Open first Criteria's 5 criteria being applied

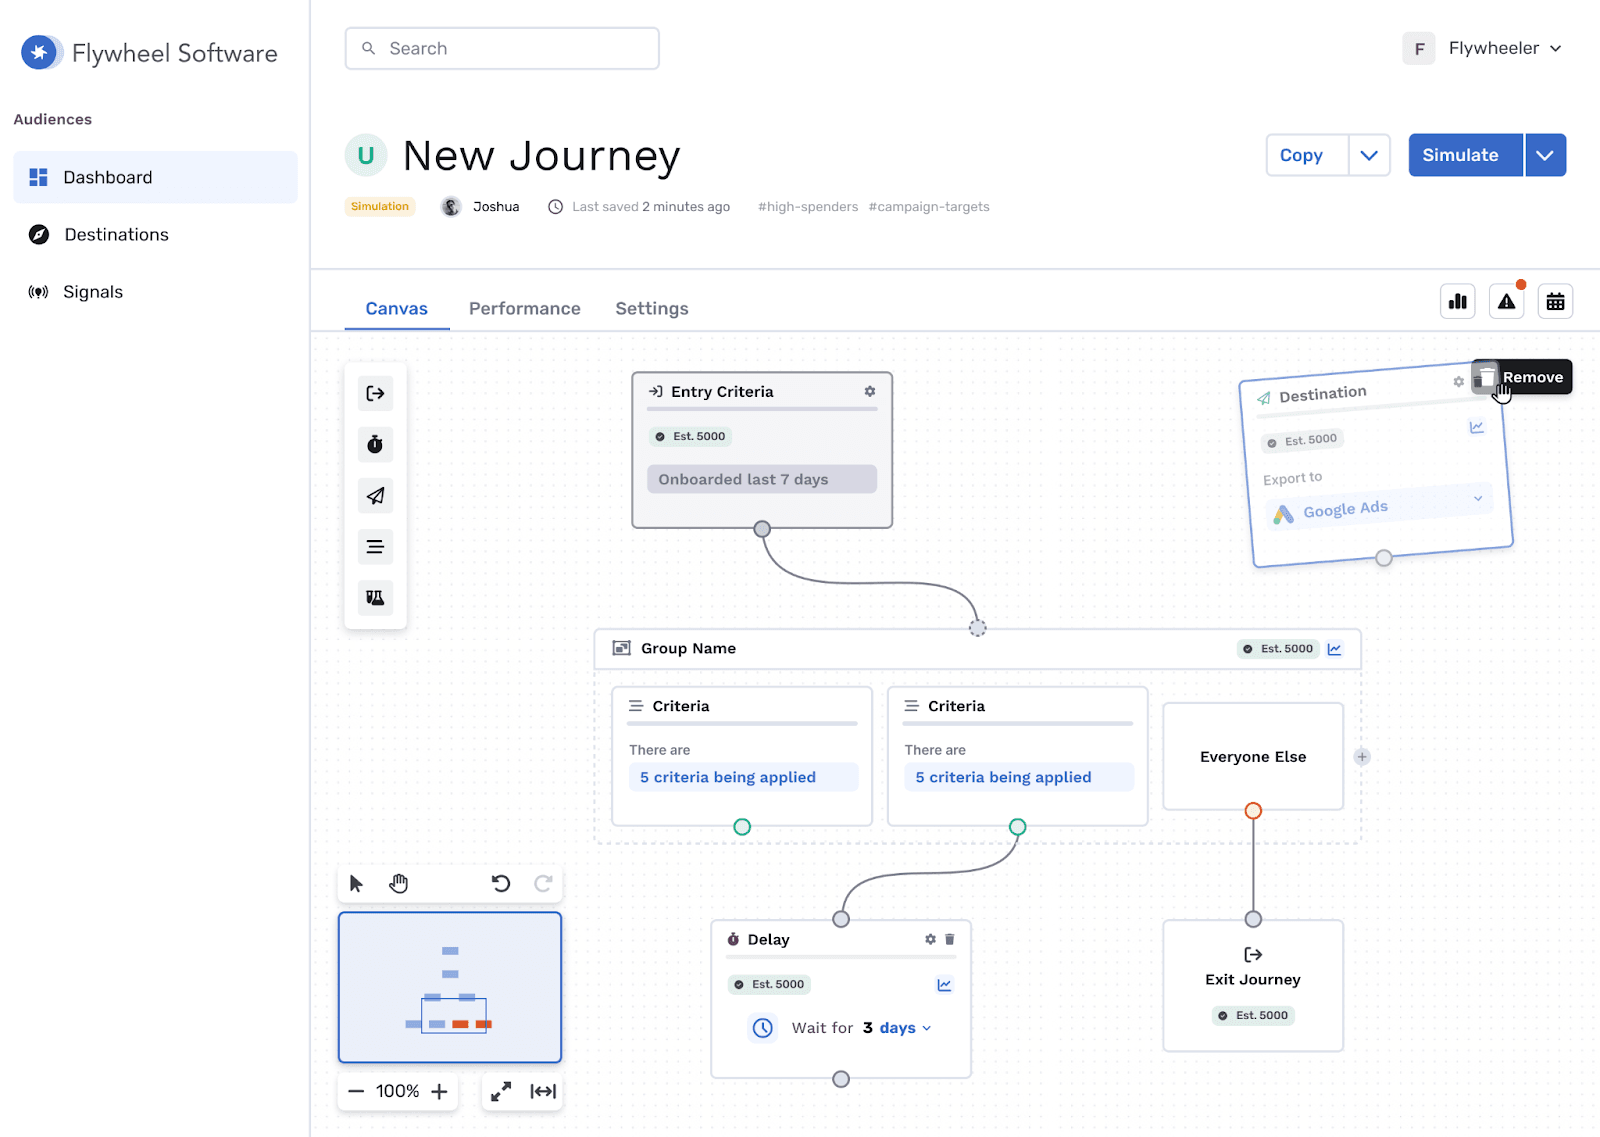click(x=743, y=777)
